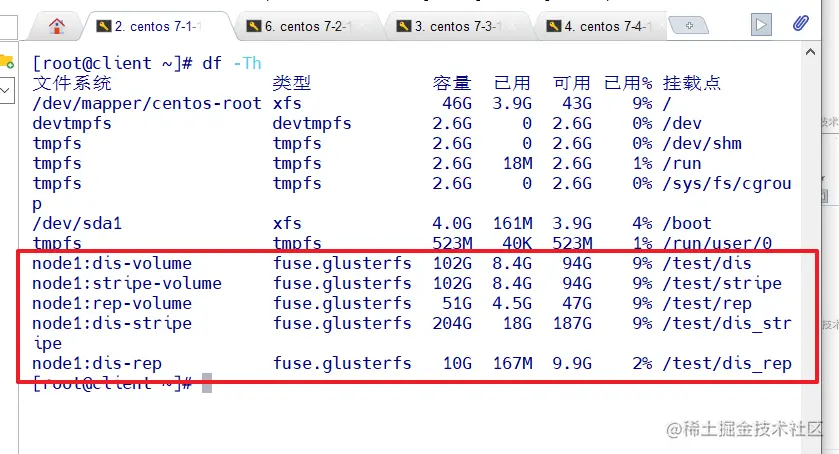Click the '文件系统' column header
Image resolution: width=839 pixels, height=454 pixels.
coord(72,83)
